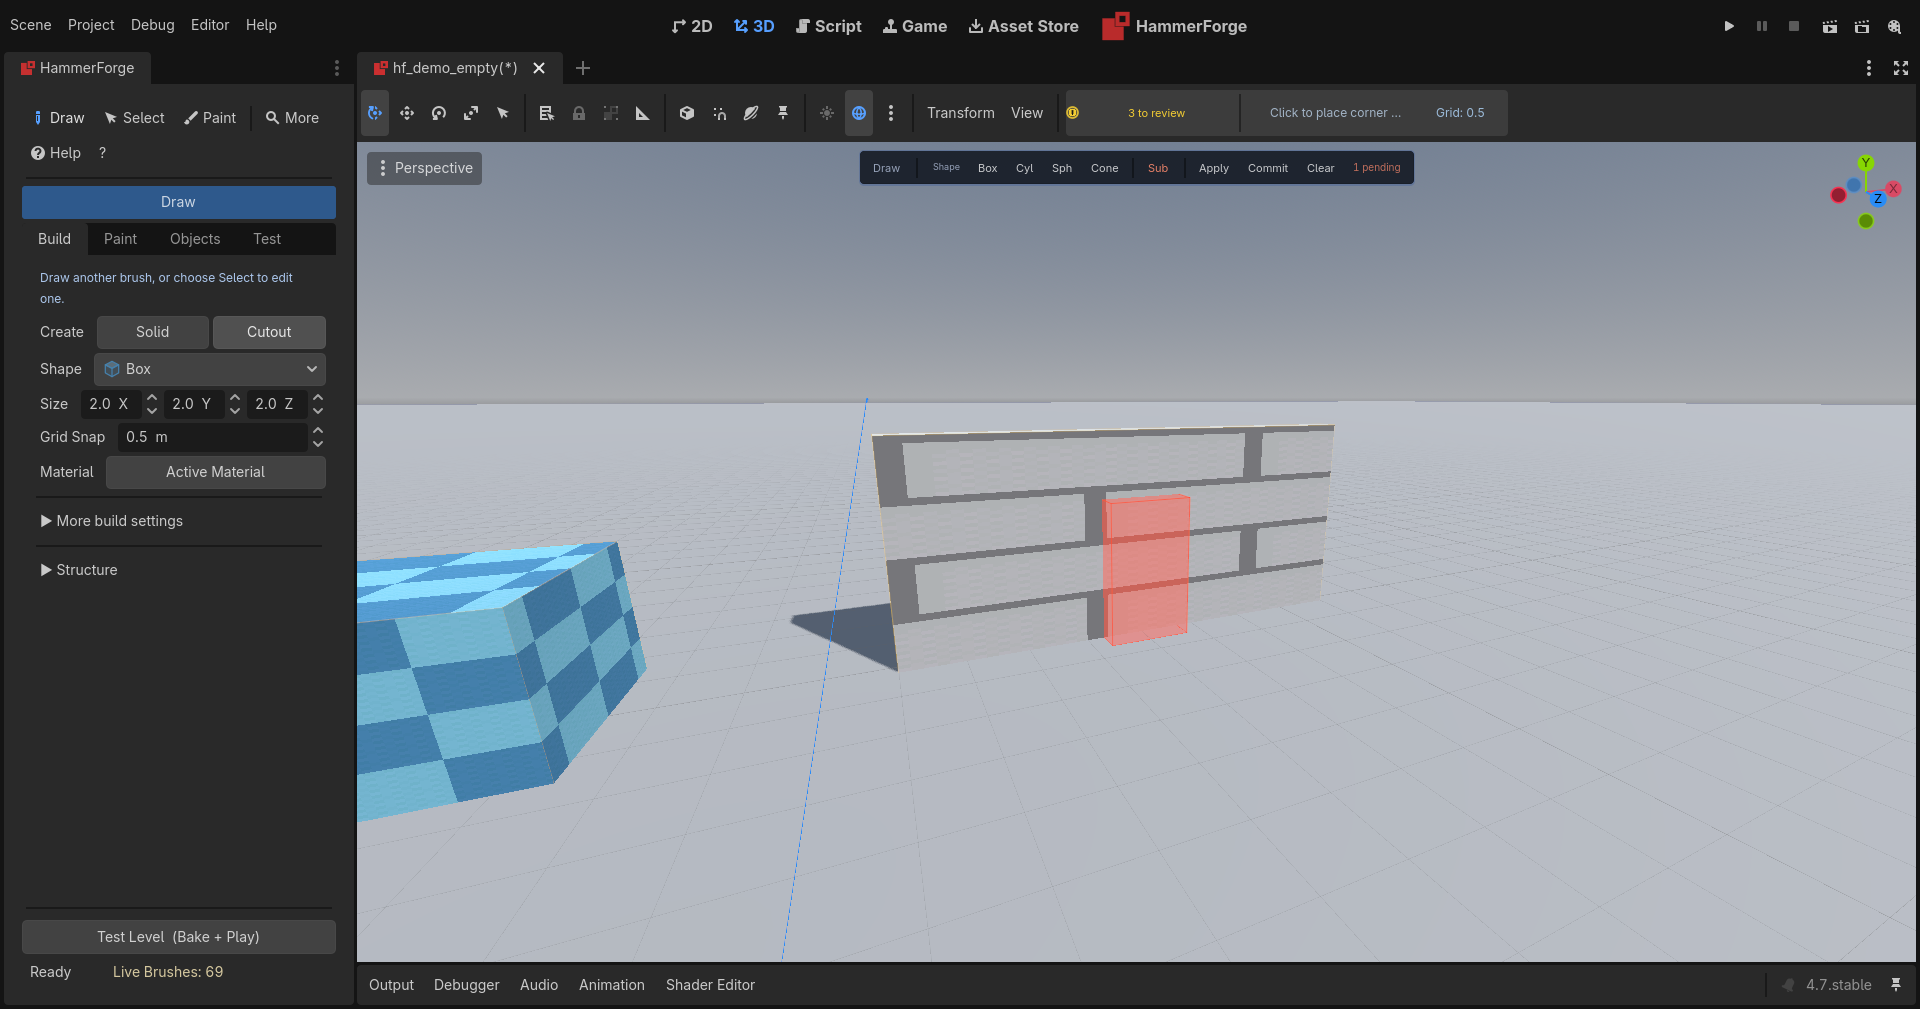
Task: Toggle the preview sunlight icon
Action: tap(827, 113)
